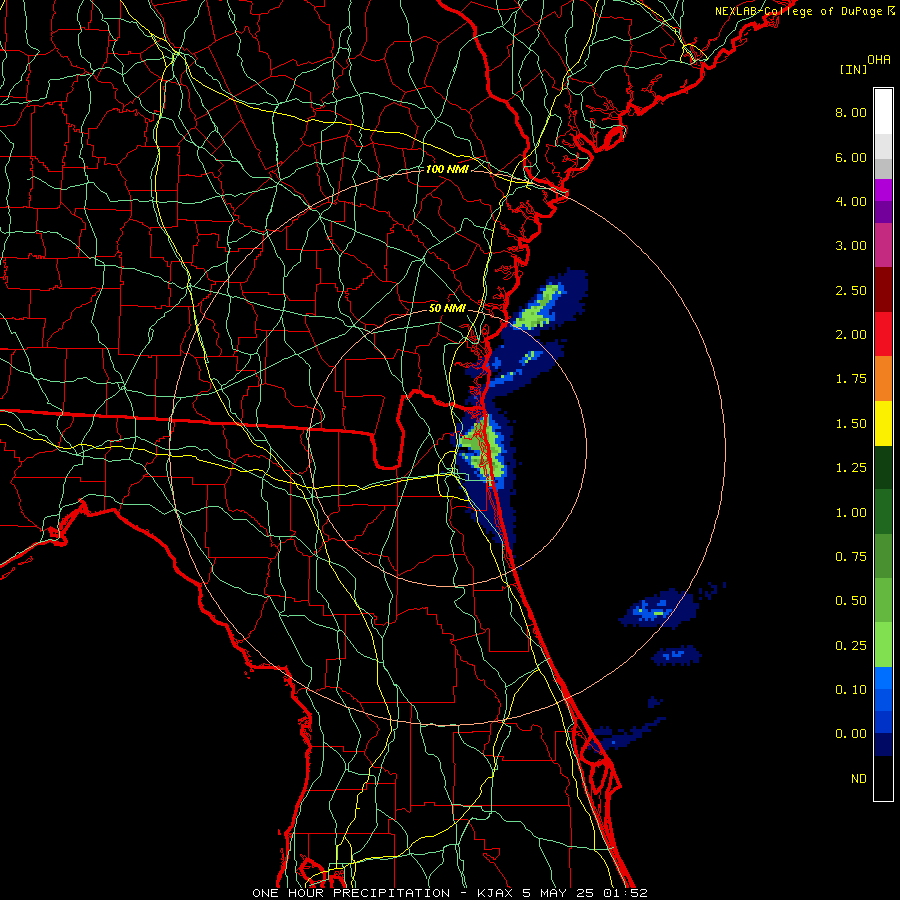900x900 pixels.
Task: Click the dark red swatch beside 2.50
Action: [x=883, y=290]
